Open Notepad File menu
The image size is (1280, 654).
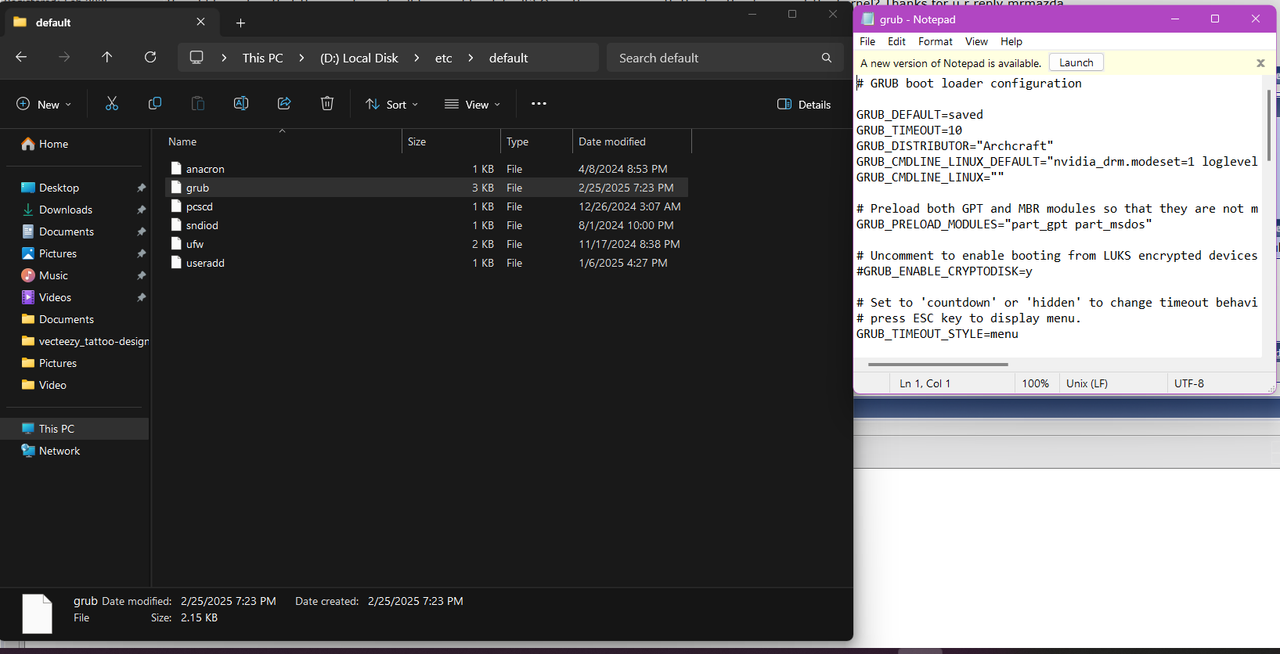867,41
